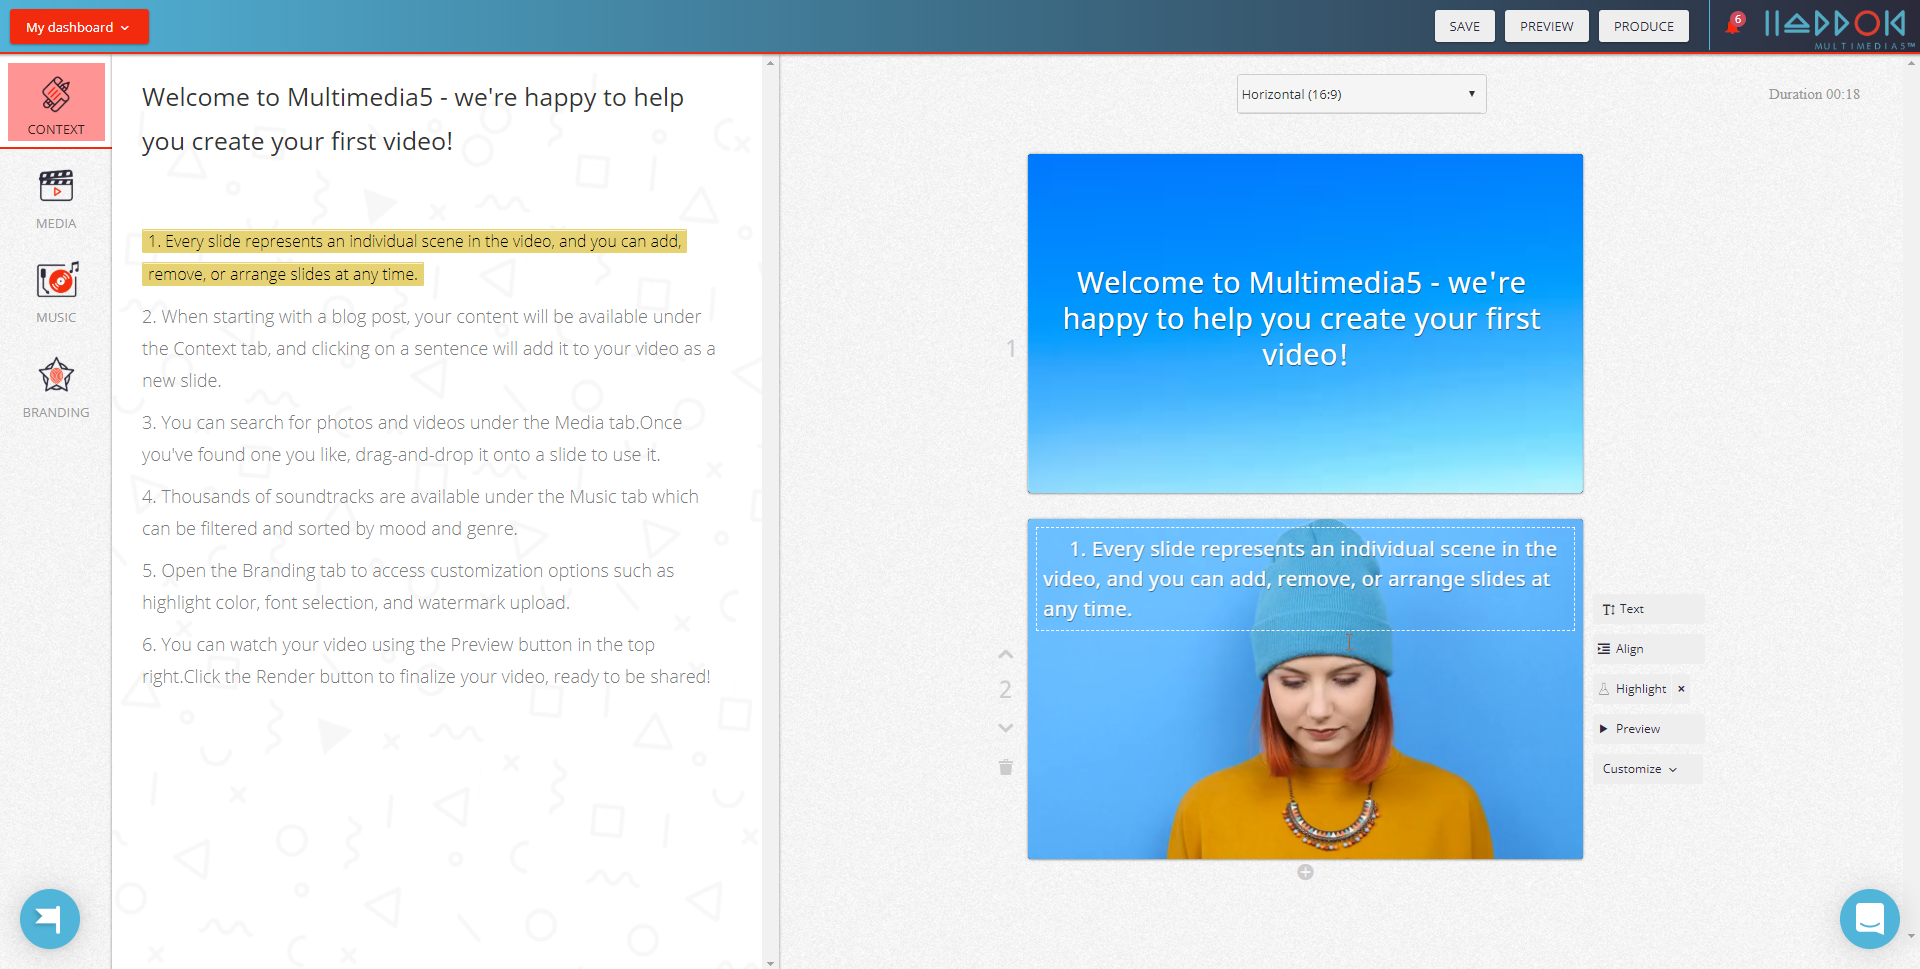Click the PRODUCE button

pyautogui.click(x=1643, y=26)
